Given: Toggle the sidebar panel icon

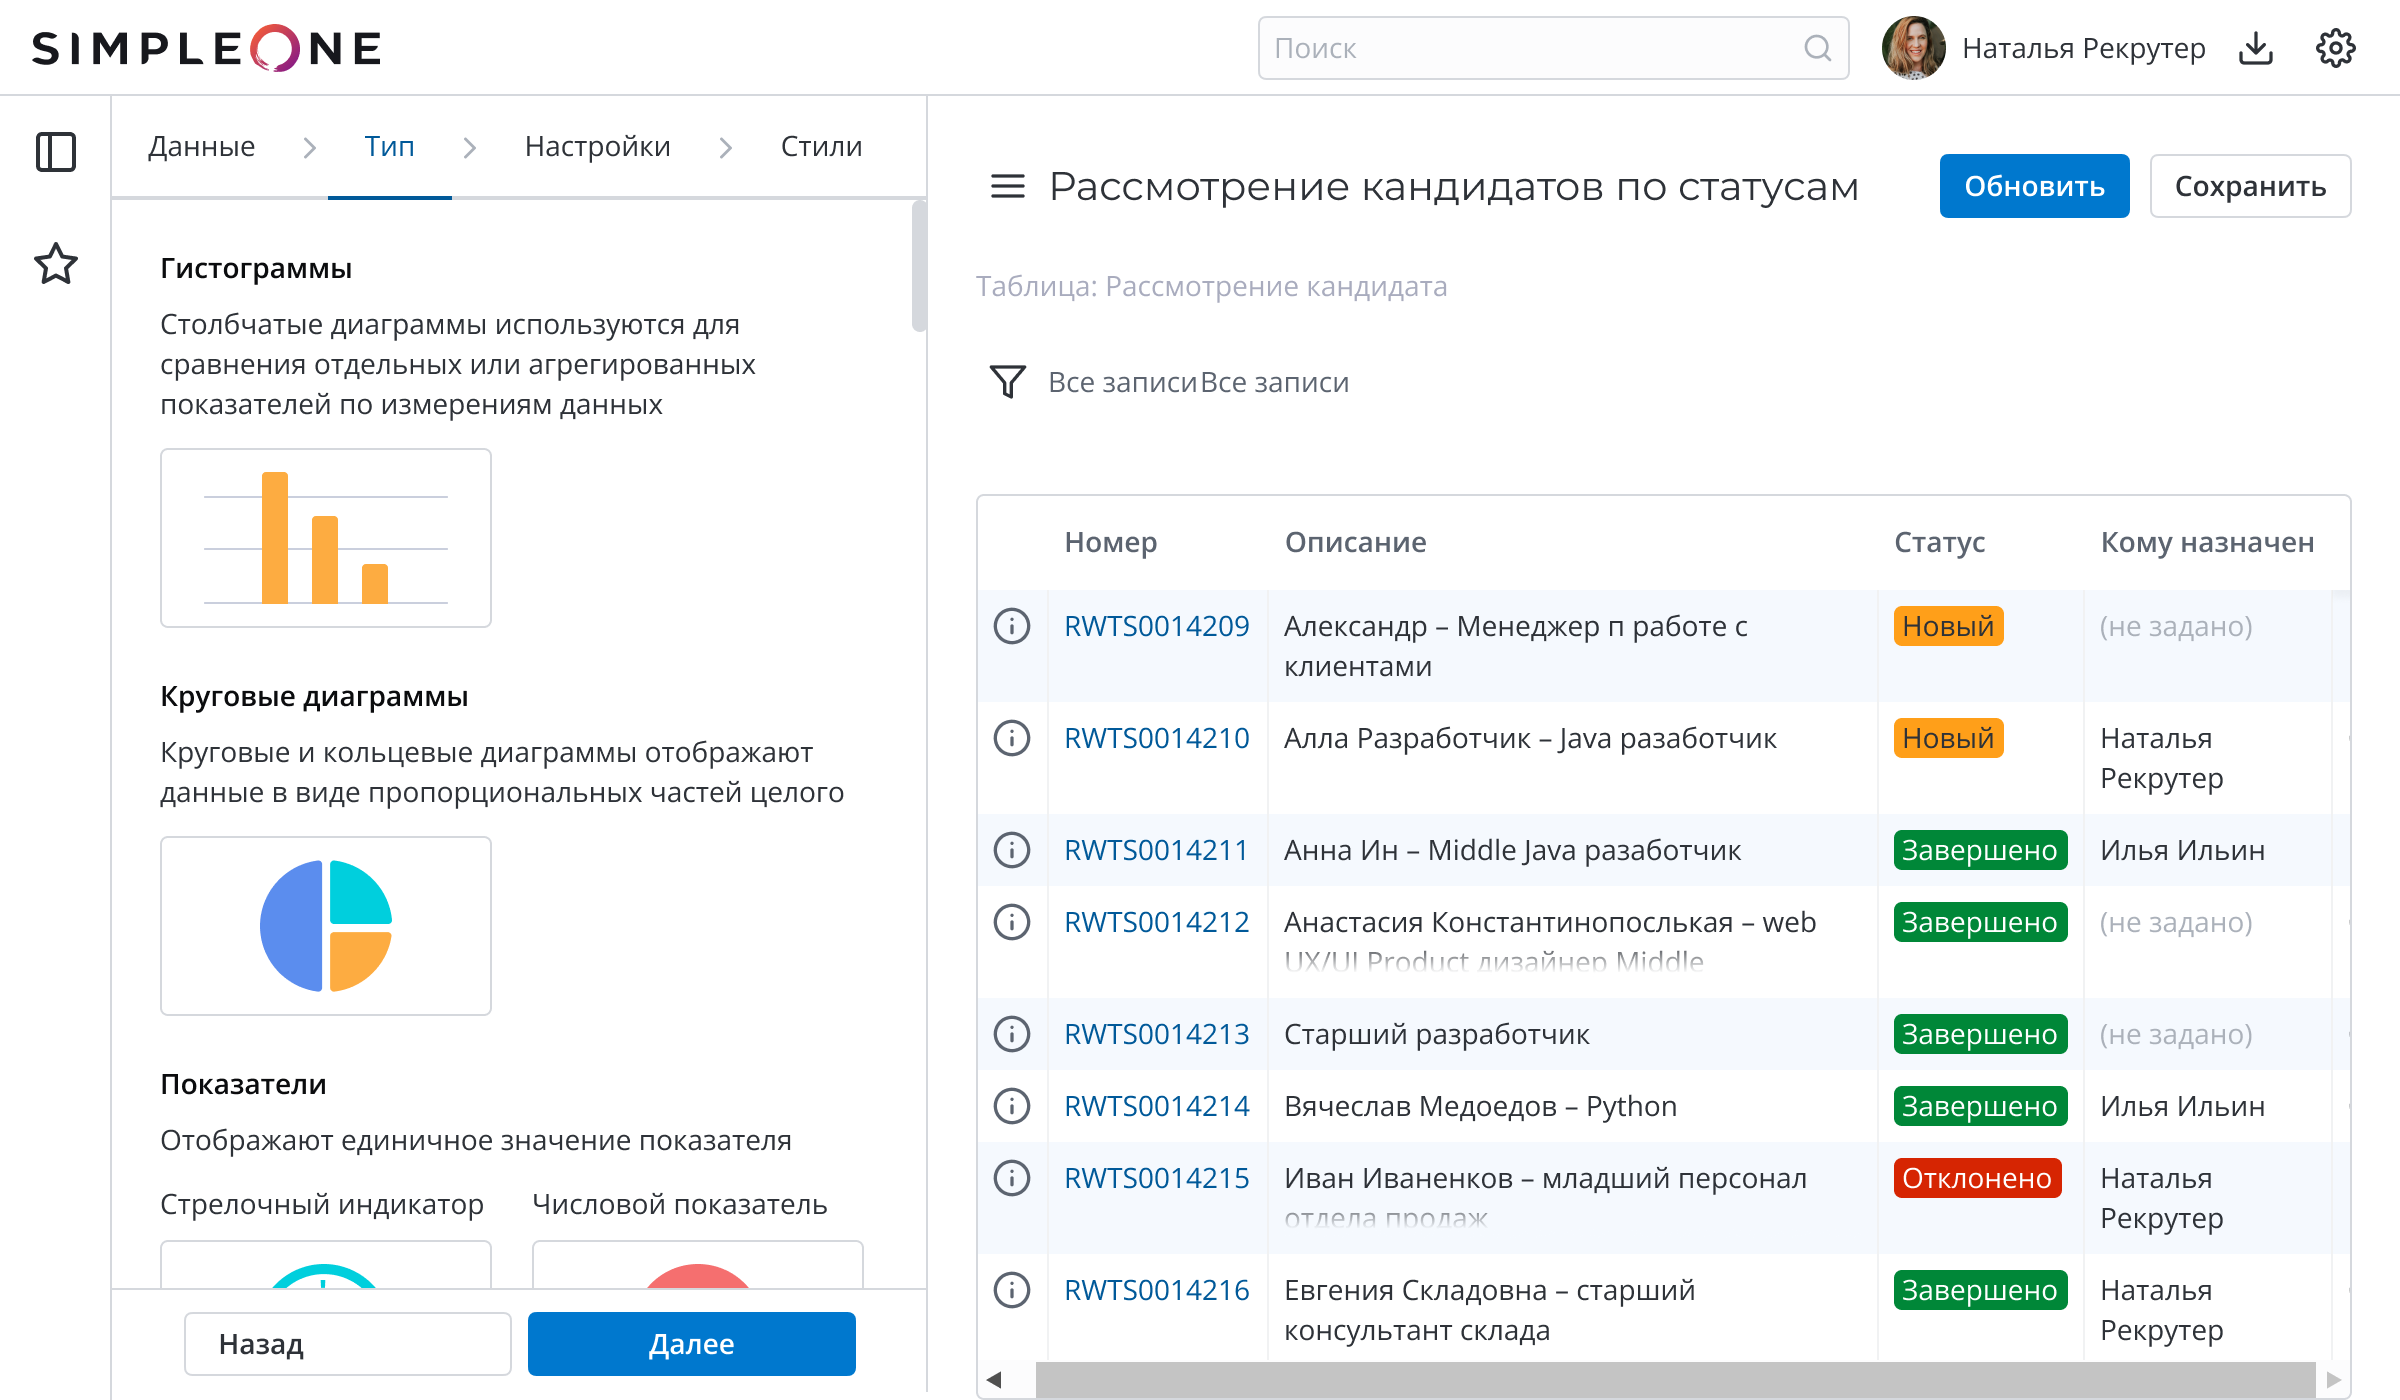Looking at the screenshot, I should pyautogui.click(x=56, y=152).
